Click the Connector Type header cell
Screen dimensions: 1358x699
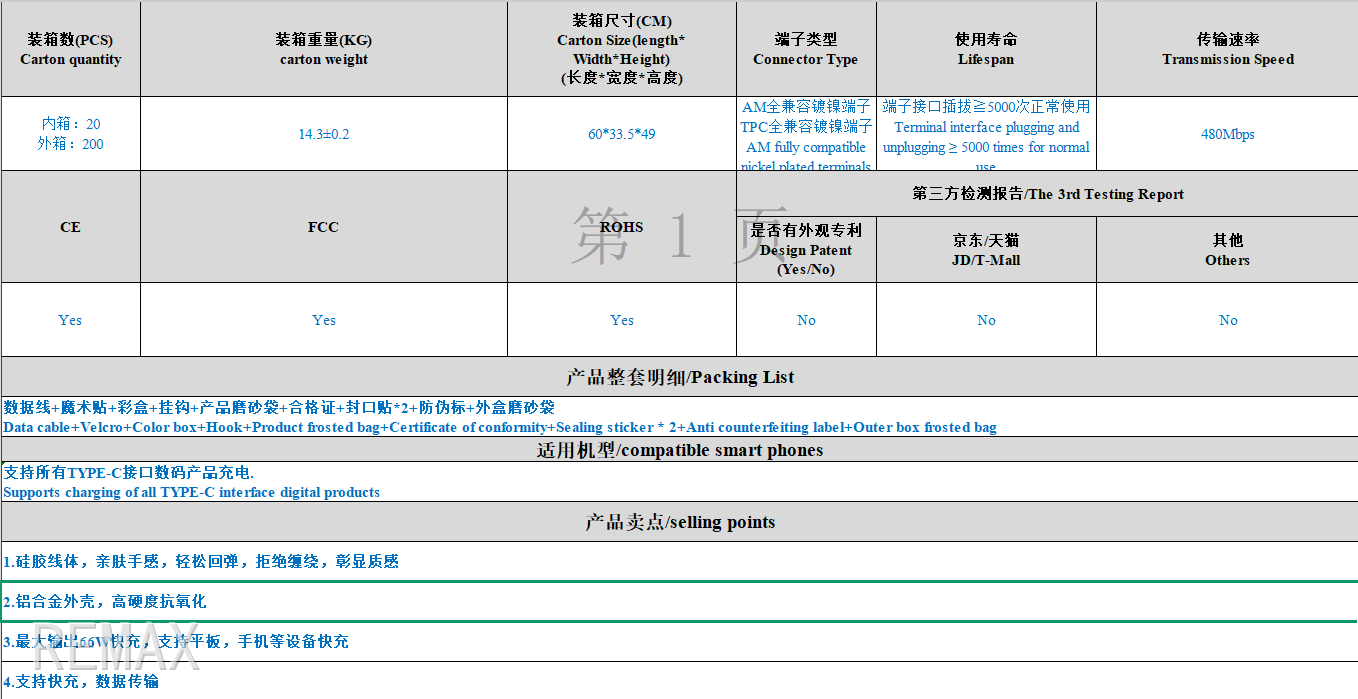coord(805,50)
